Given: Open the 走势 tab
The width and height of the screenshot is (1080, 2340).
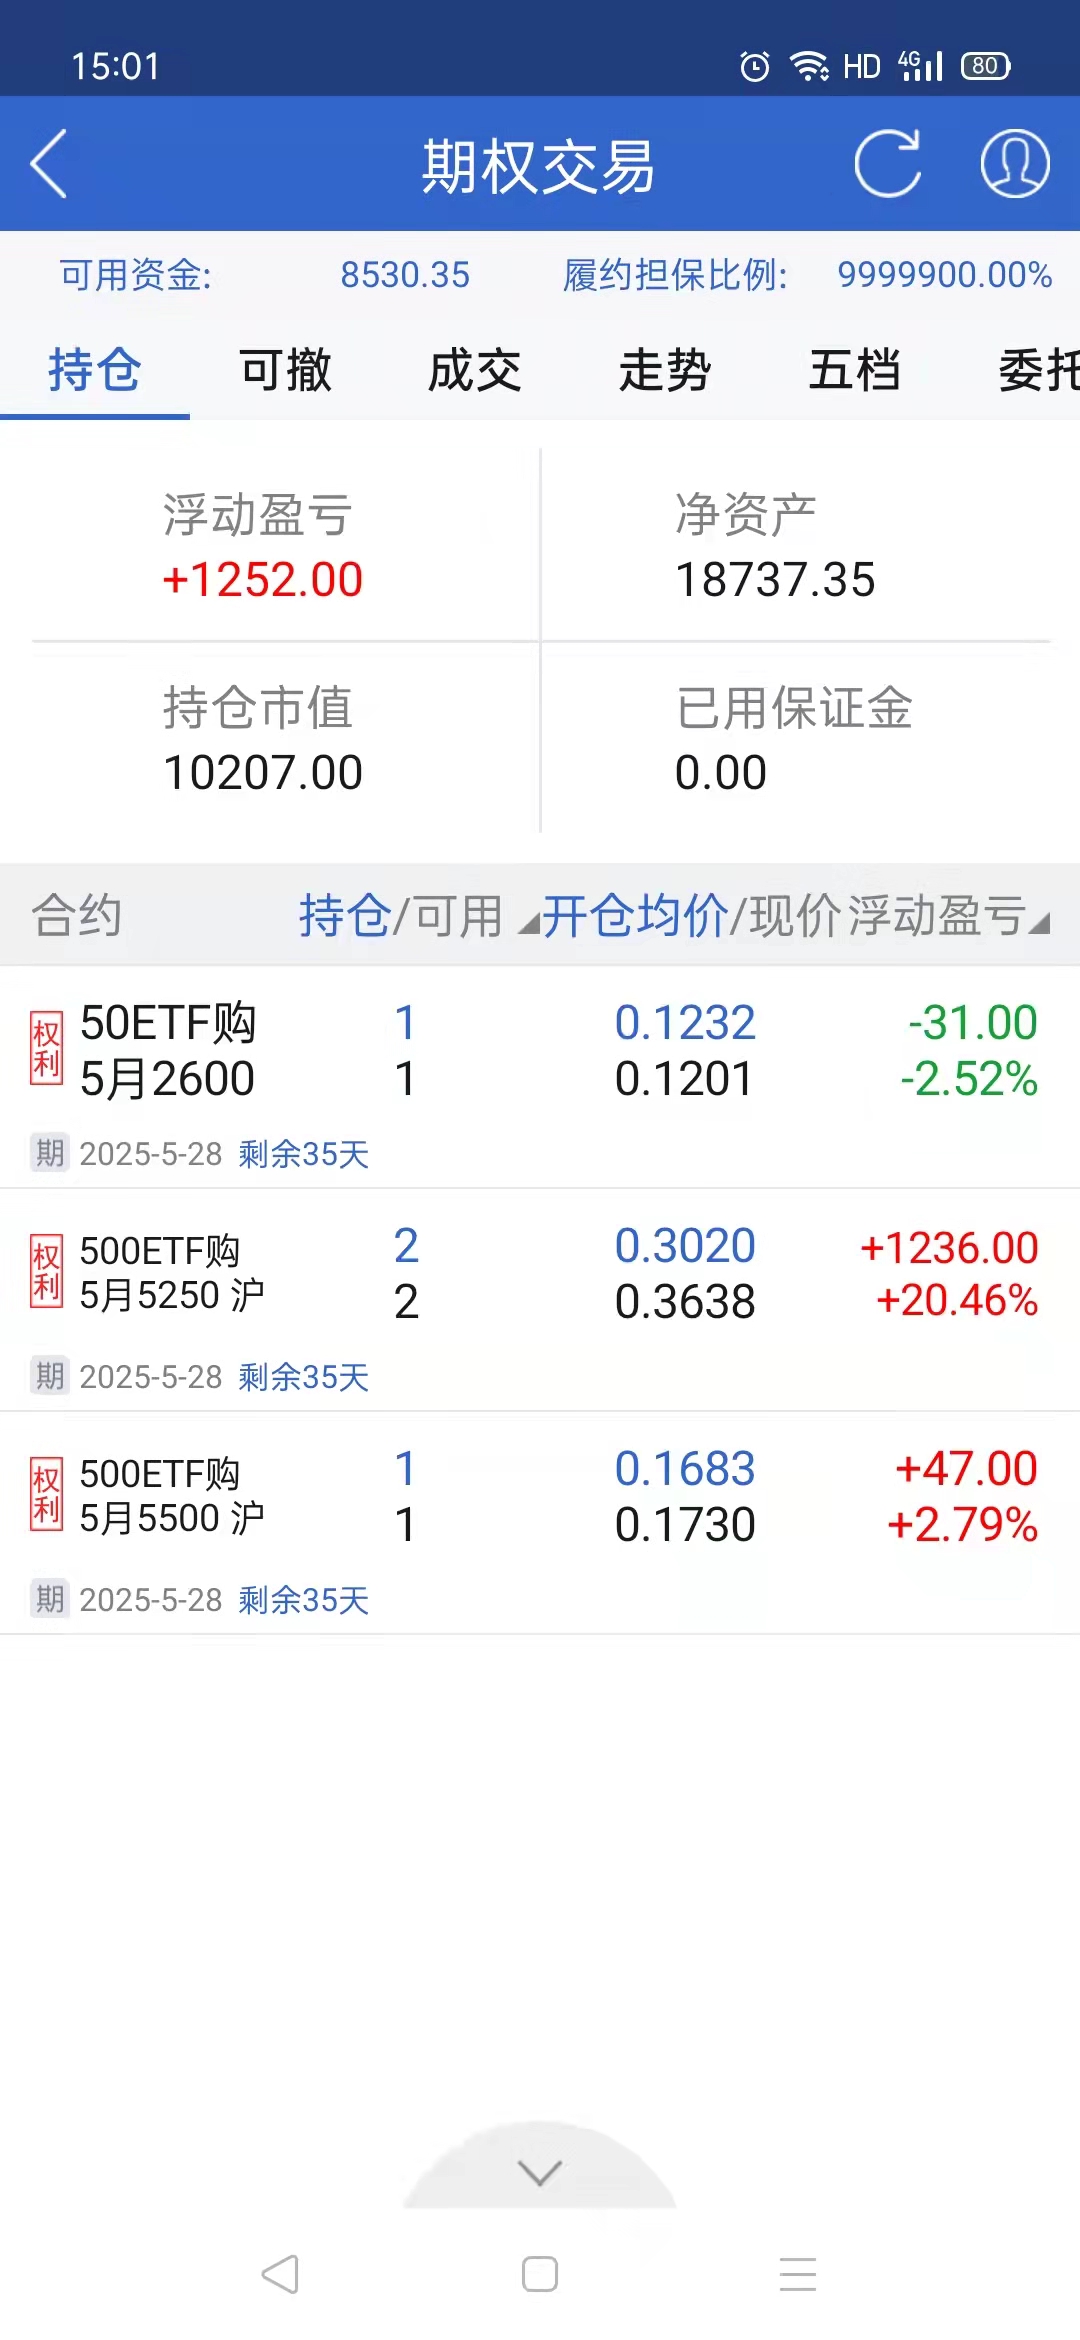Looking at the screenshot, I should [x=665, y=371].
